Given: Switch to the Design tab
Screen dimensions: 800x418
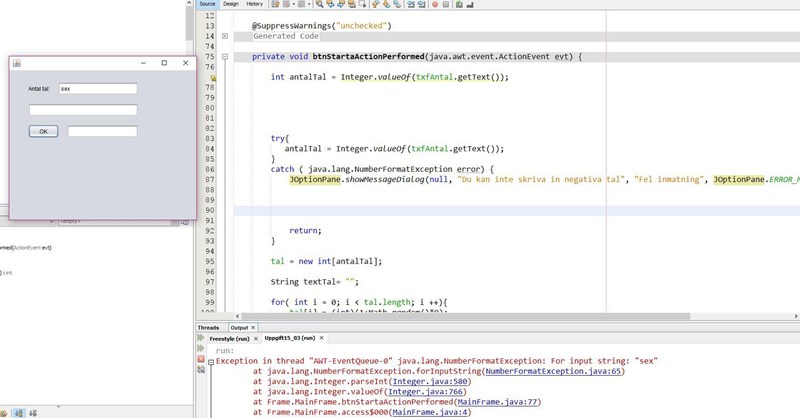Looking at the screenshot, I should (230, 5).
